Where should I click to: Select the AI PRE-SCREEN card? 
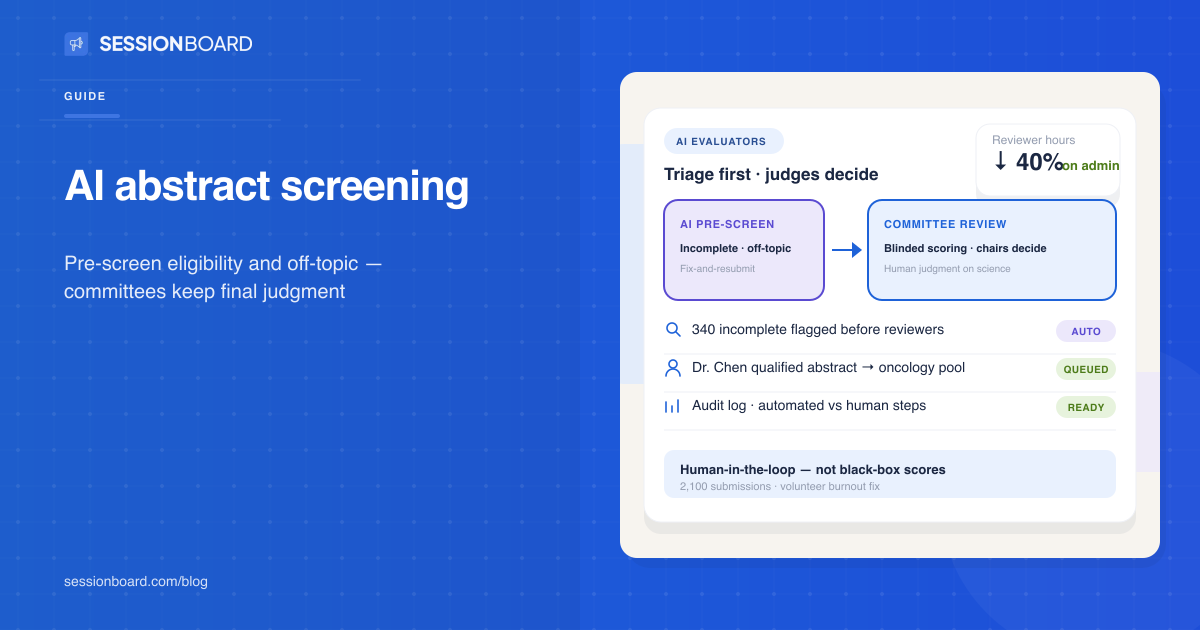[x=744, y=250]
